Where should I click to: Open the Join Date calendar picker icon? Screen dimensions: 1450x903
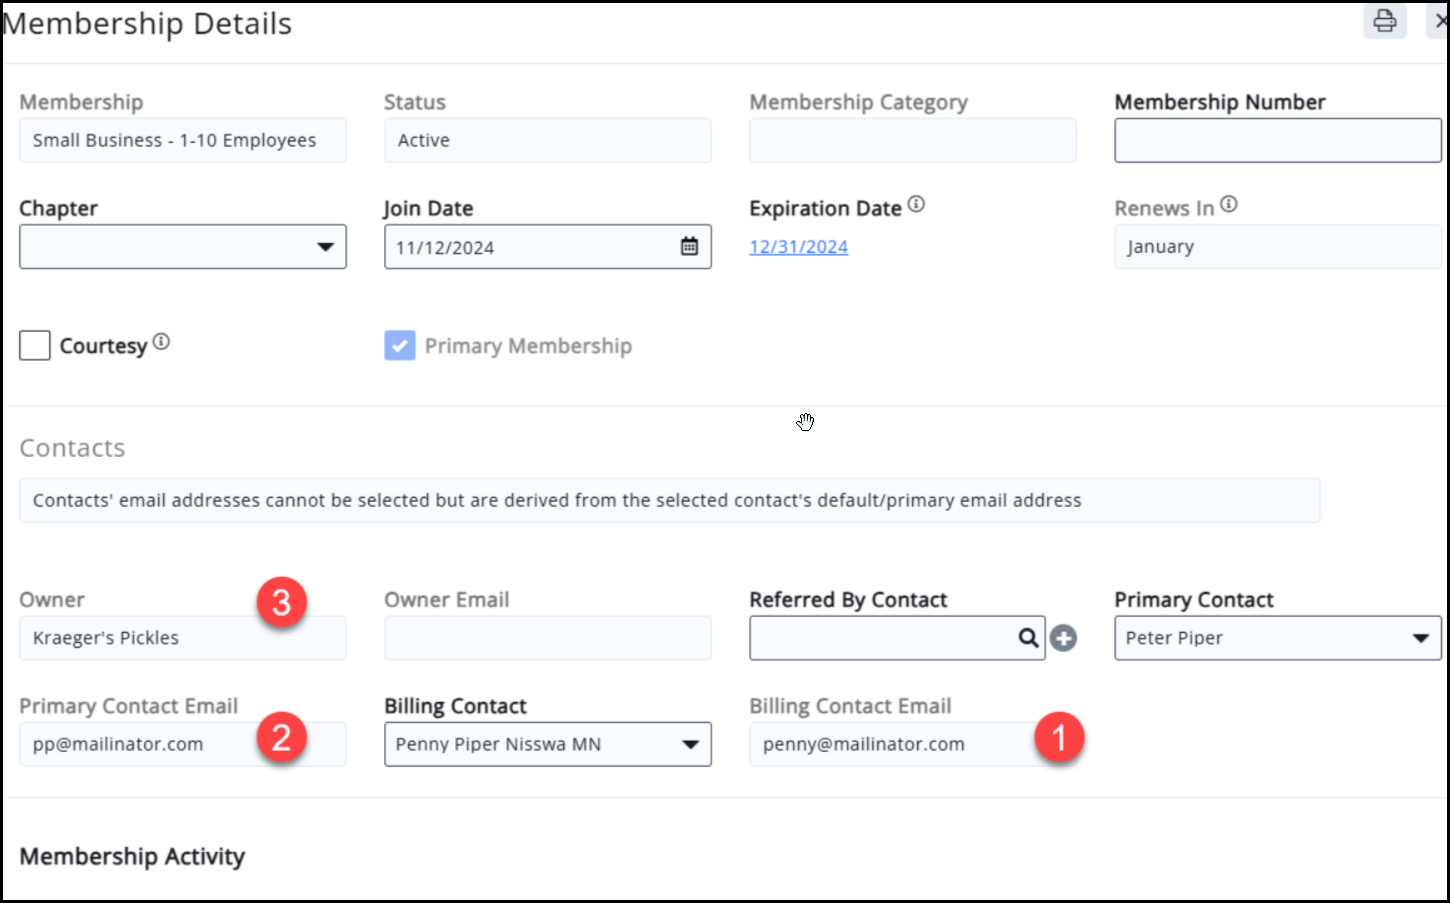click(x=689, y=246)
